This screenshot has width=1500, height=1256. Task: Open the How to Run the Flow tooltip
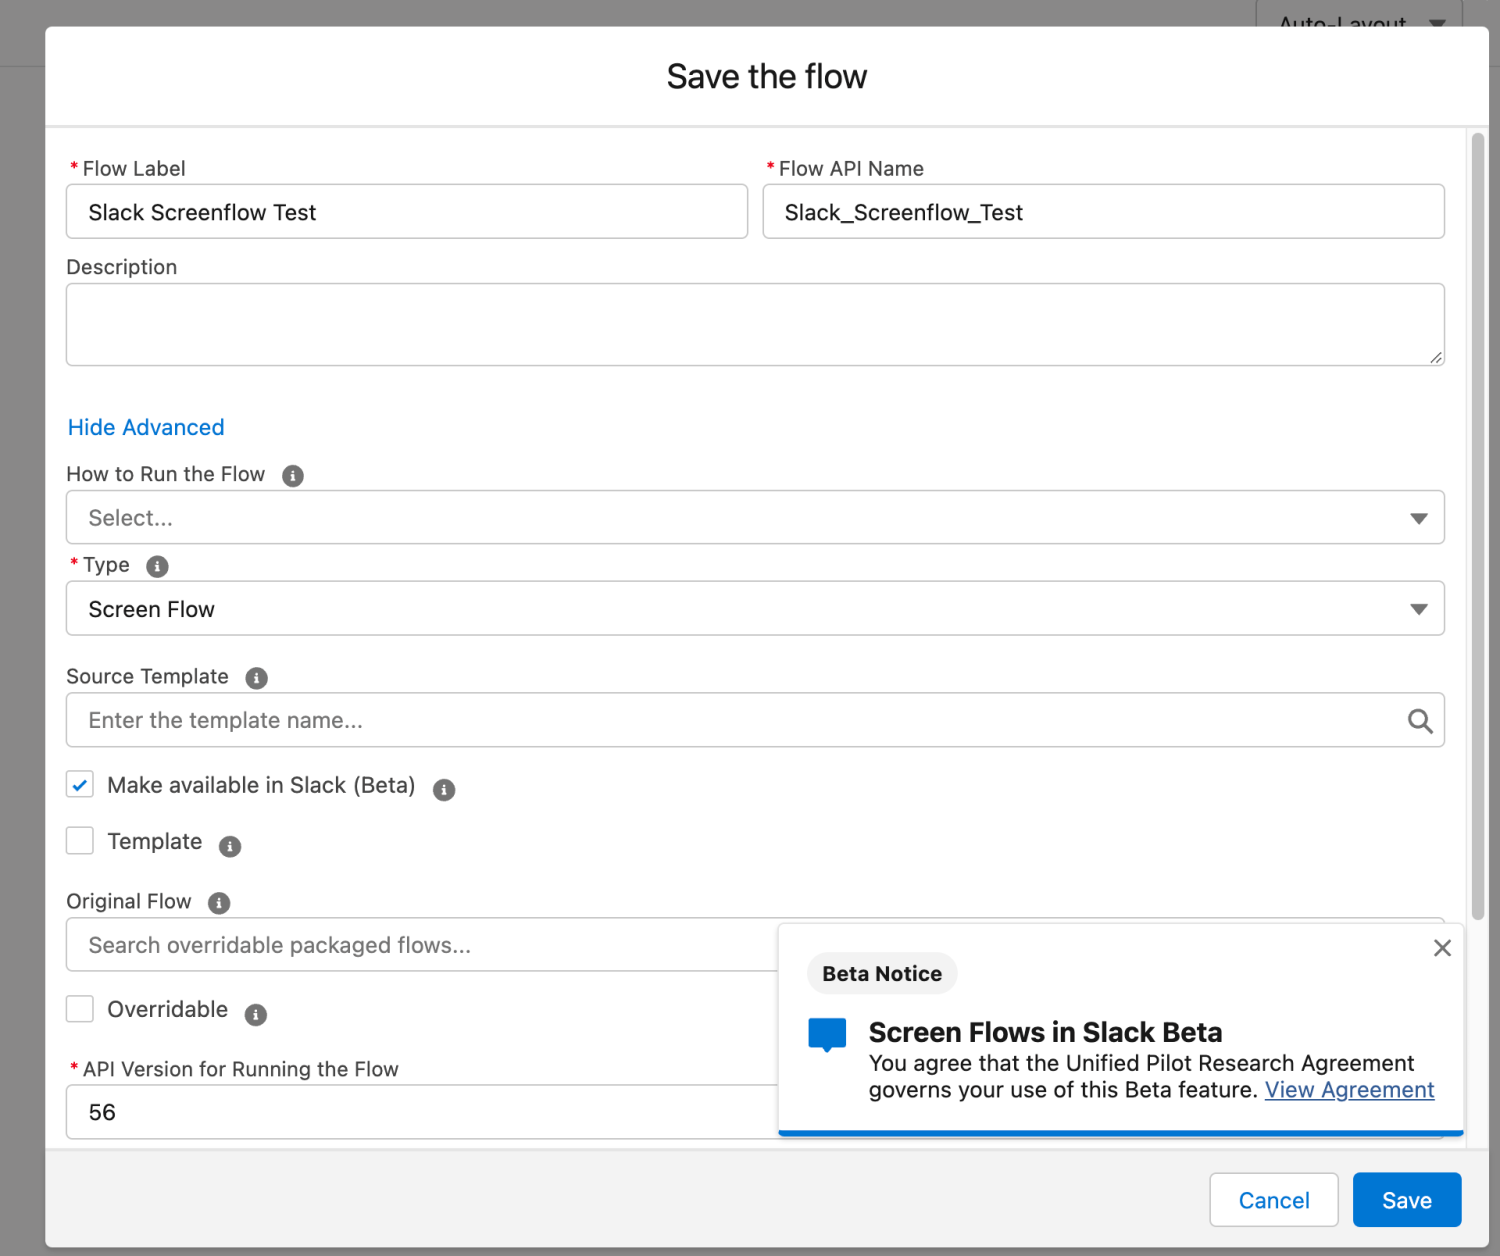point(292,476)
